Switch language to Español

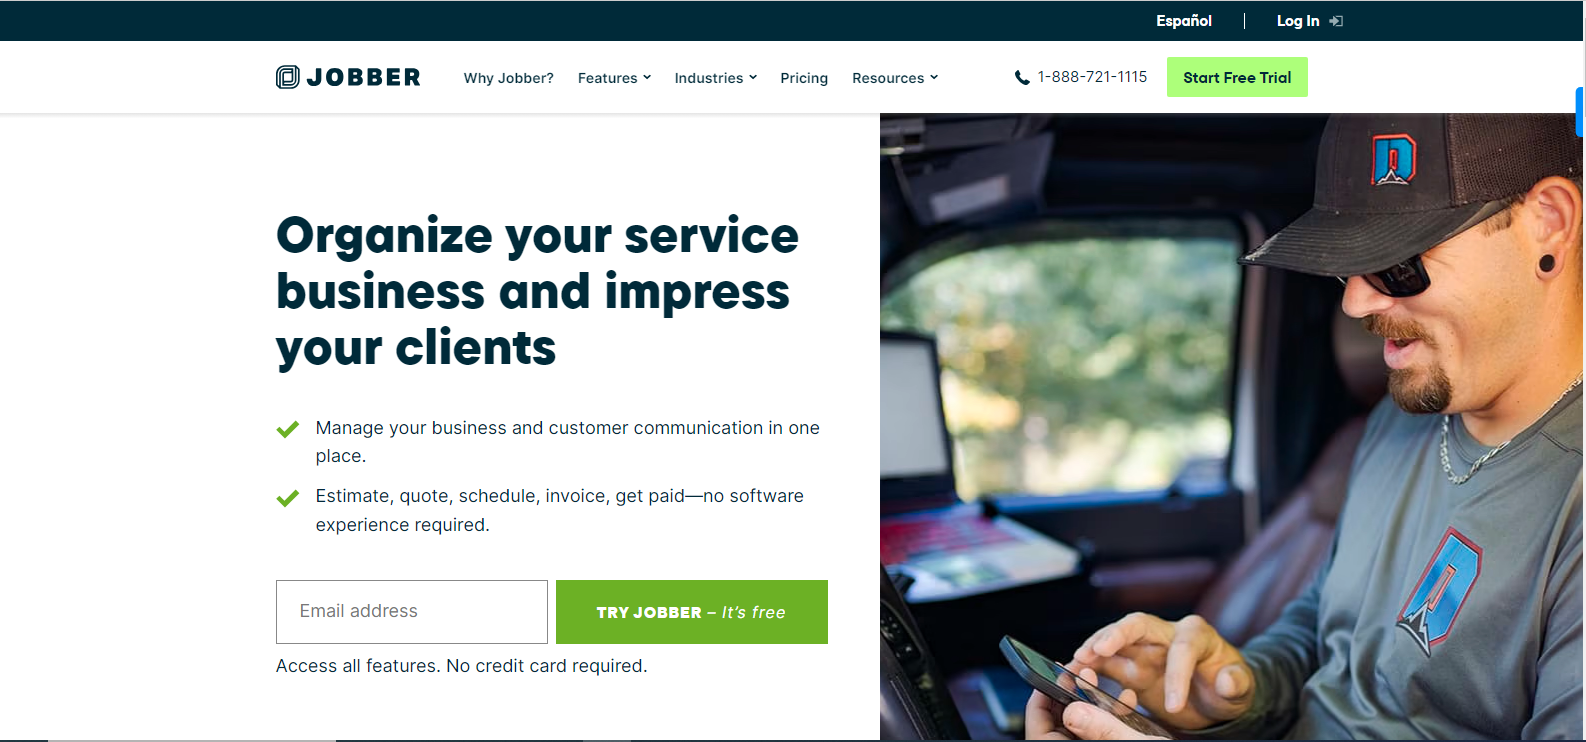pyautogui.click(x=1184, y=21)
